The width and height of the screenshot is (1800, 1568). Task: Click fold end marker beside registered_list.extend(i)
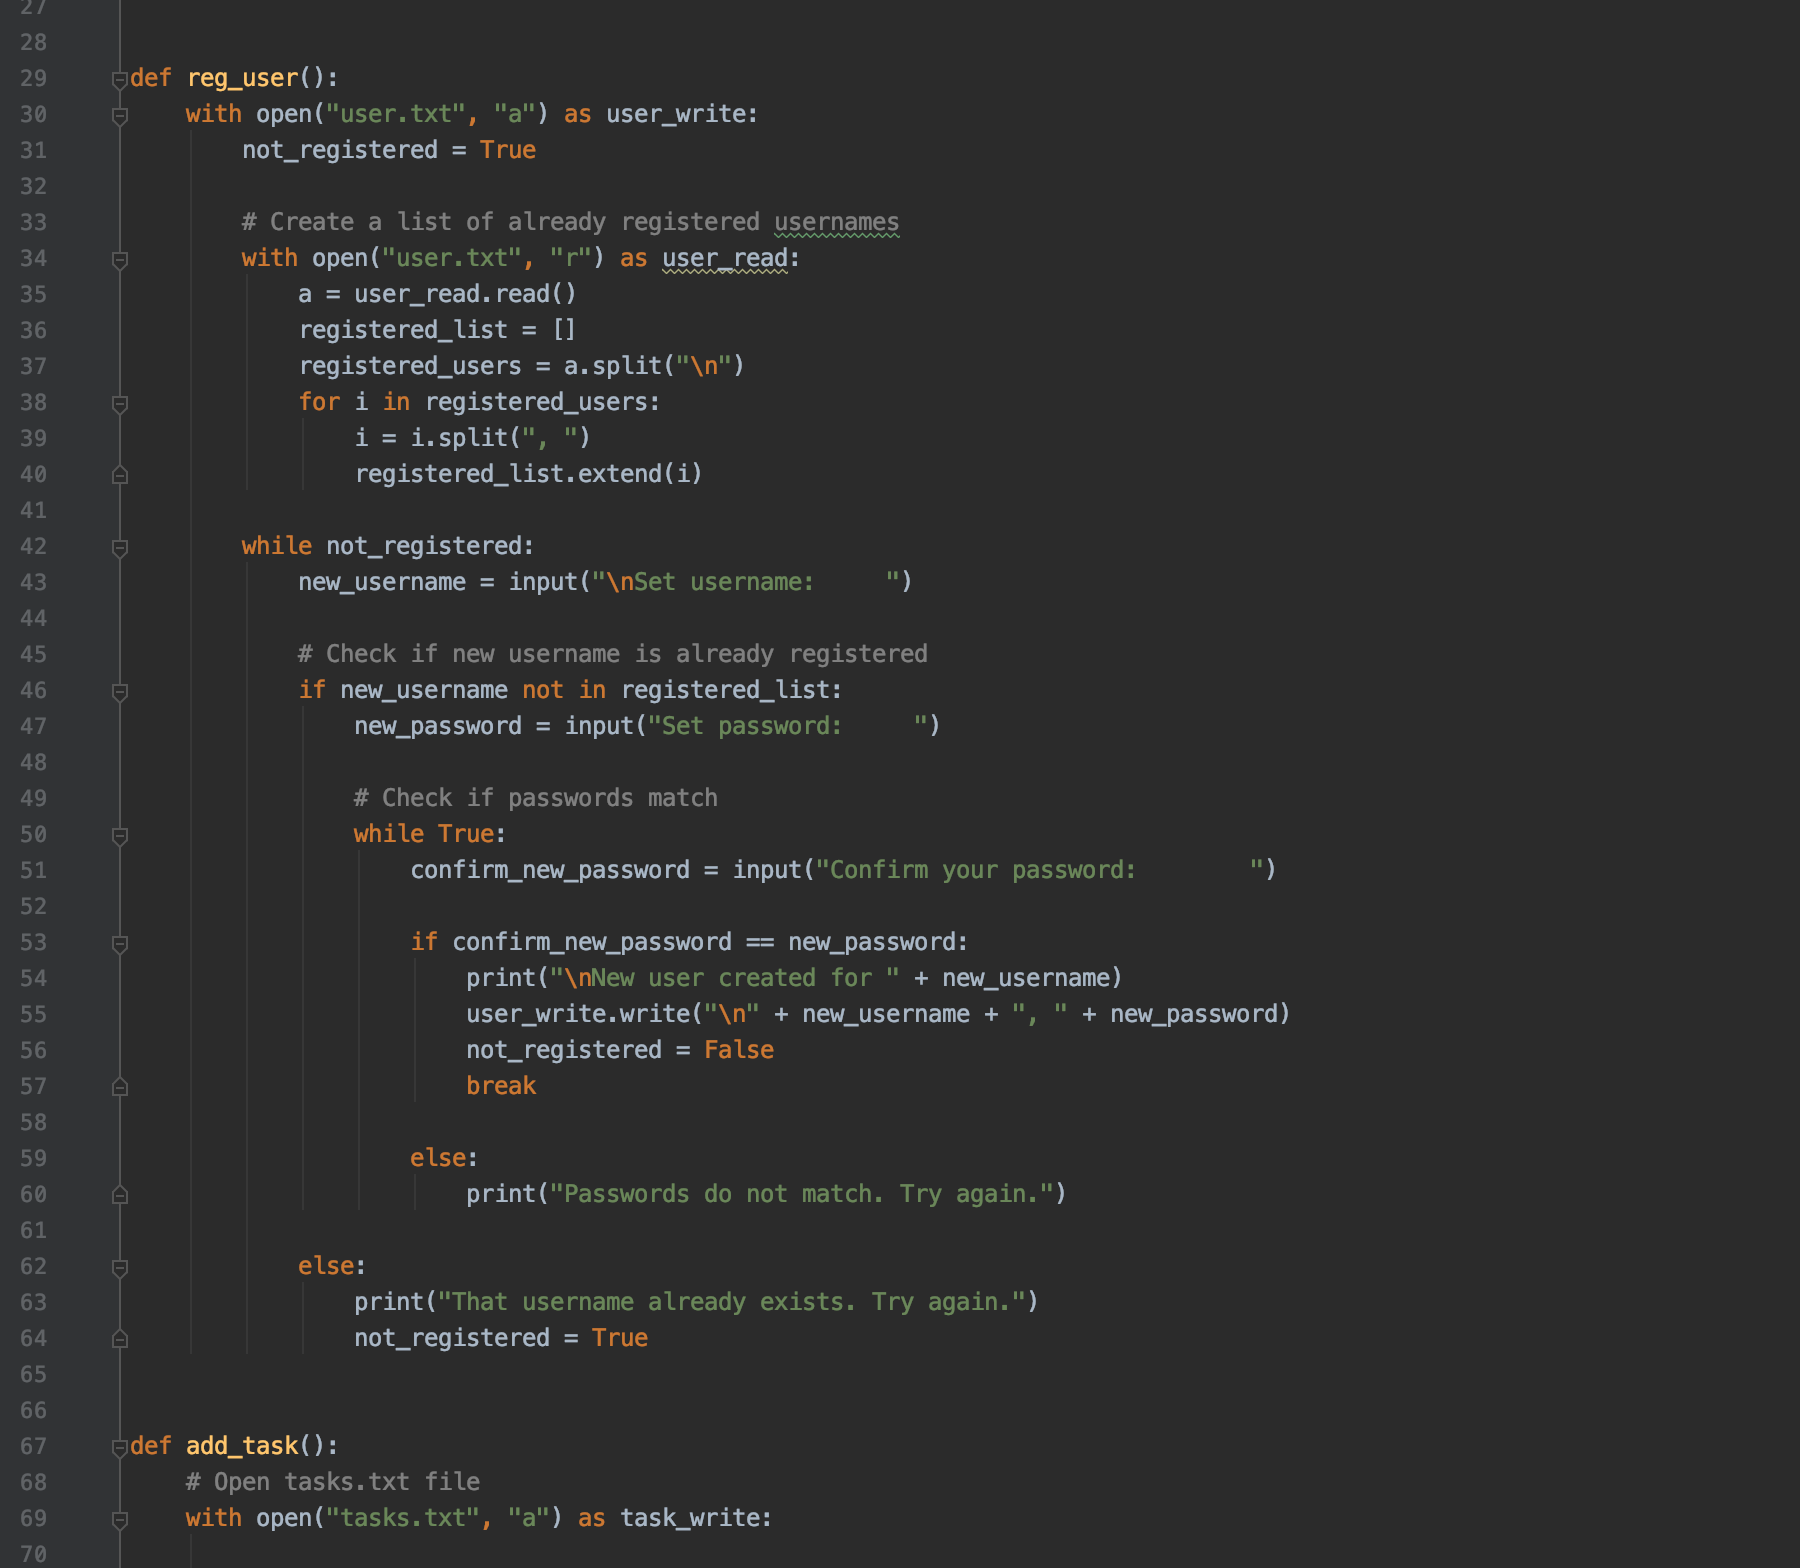[x=120, y=475]
